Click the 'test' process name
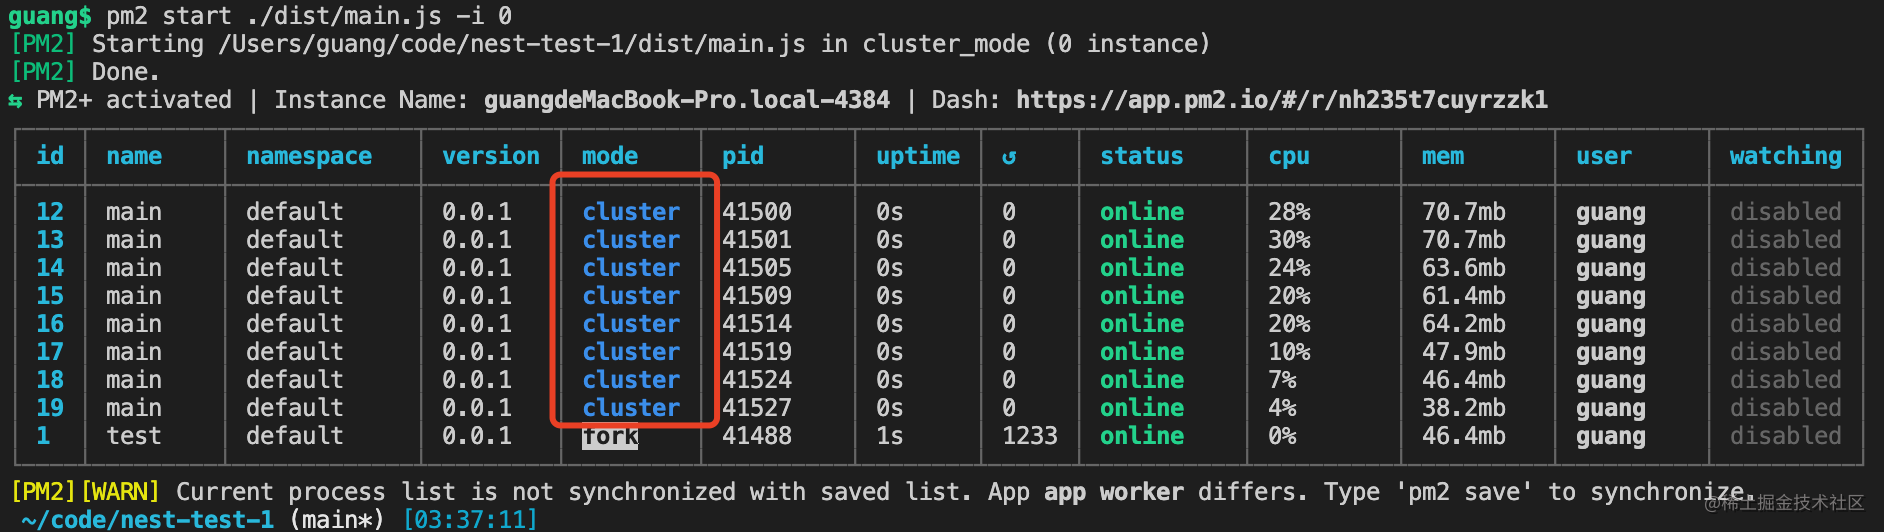This screenshot has width=1884, height=532. (x=133, y=436)
